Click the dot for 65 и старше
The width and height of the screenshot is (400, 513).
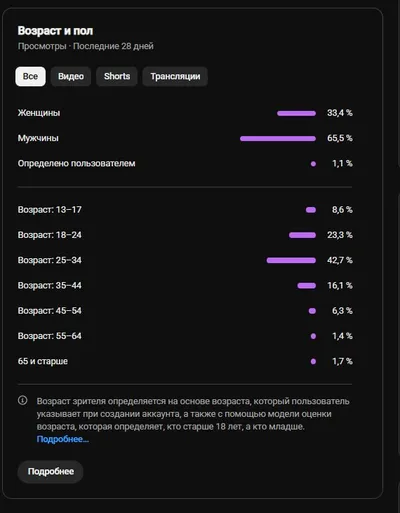[x=313, y=361]
